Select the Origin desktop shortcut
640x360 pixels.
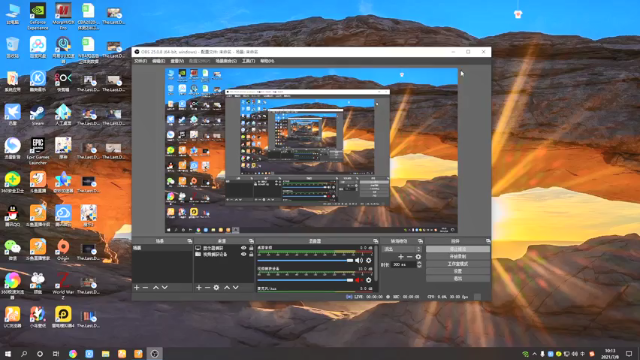click(63, 250)
